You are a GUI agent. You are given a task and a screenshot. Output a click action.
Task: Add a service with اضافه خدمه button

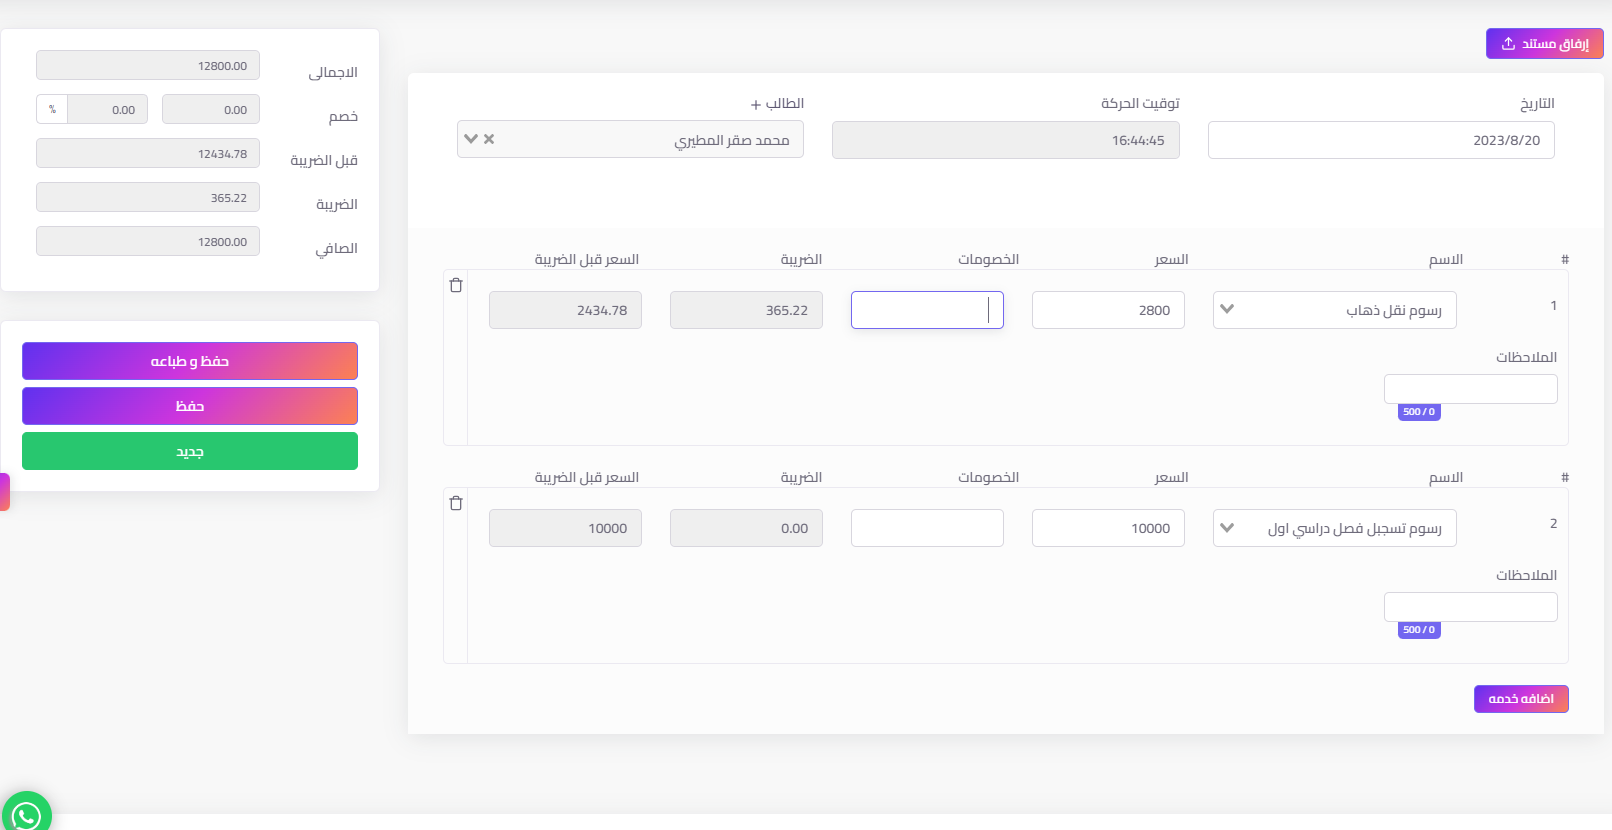tap(1520, 699)
